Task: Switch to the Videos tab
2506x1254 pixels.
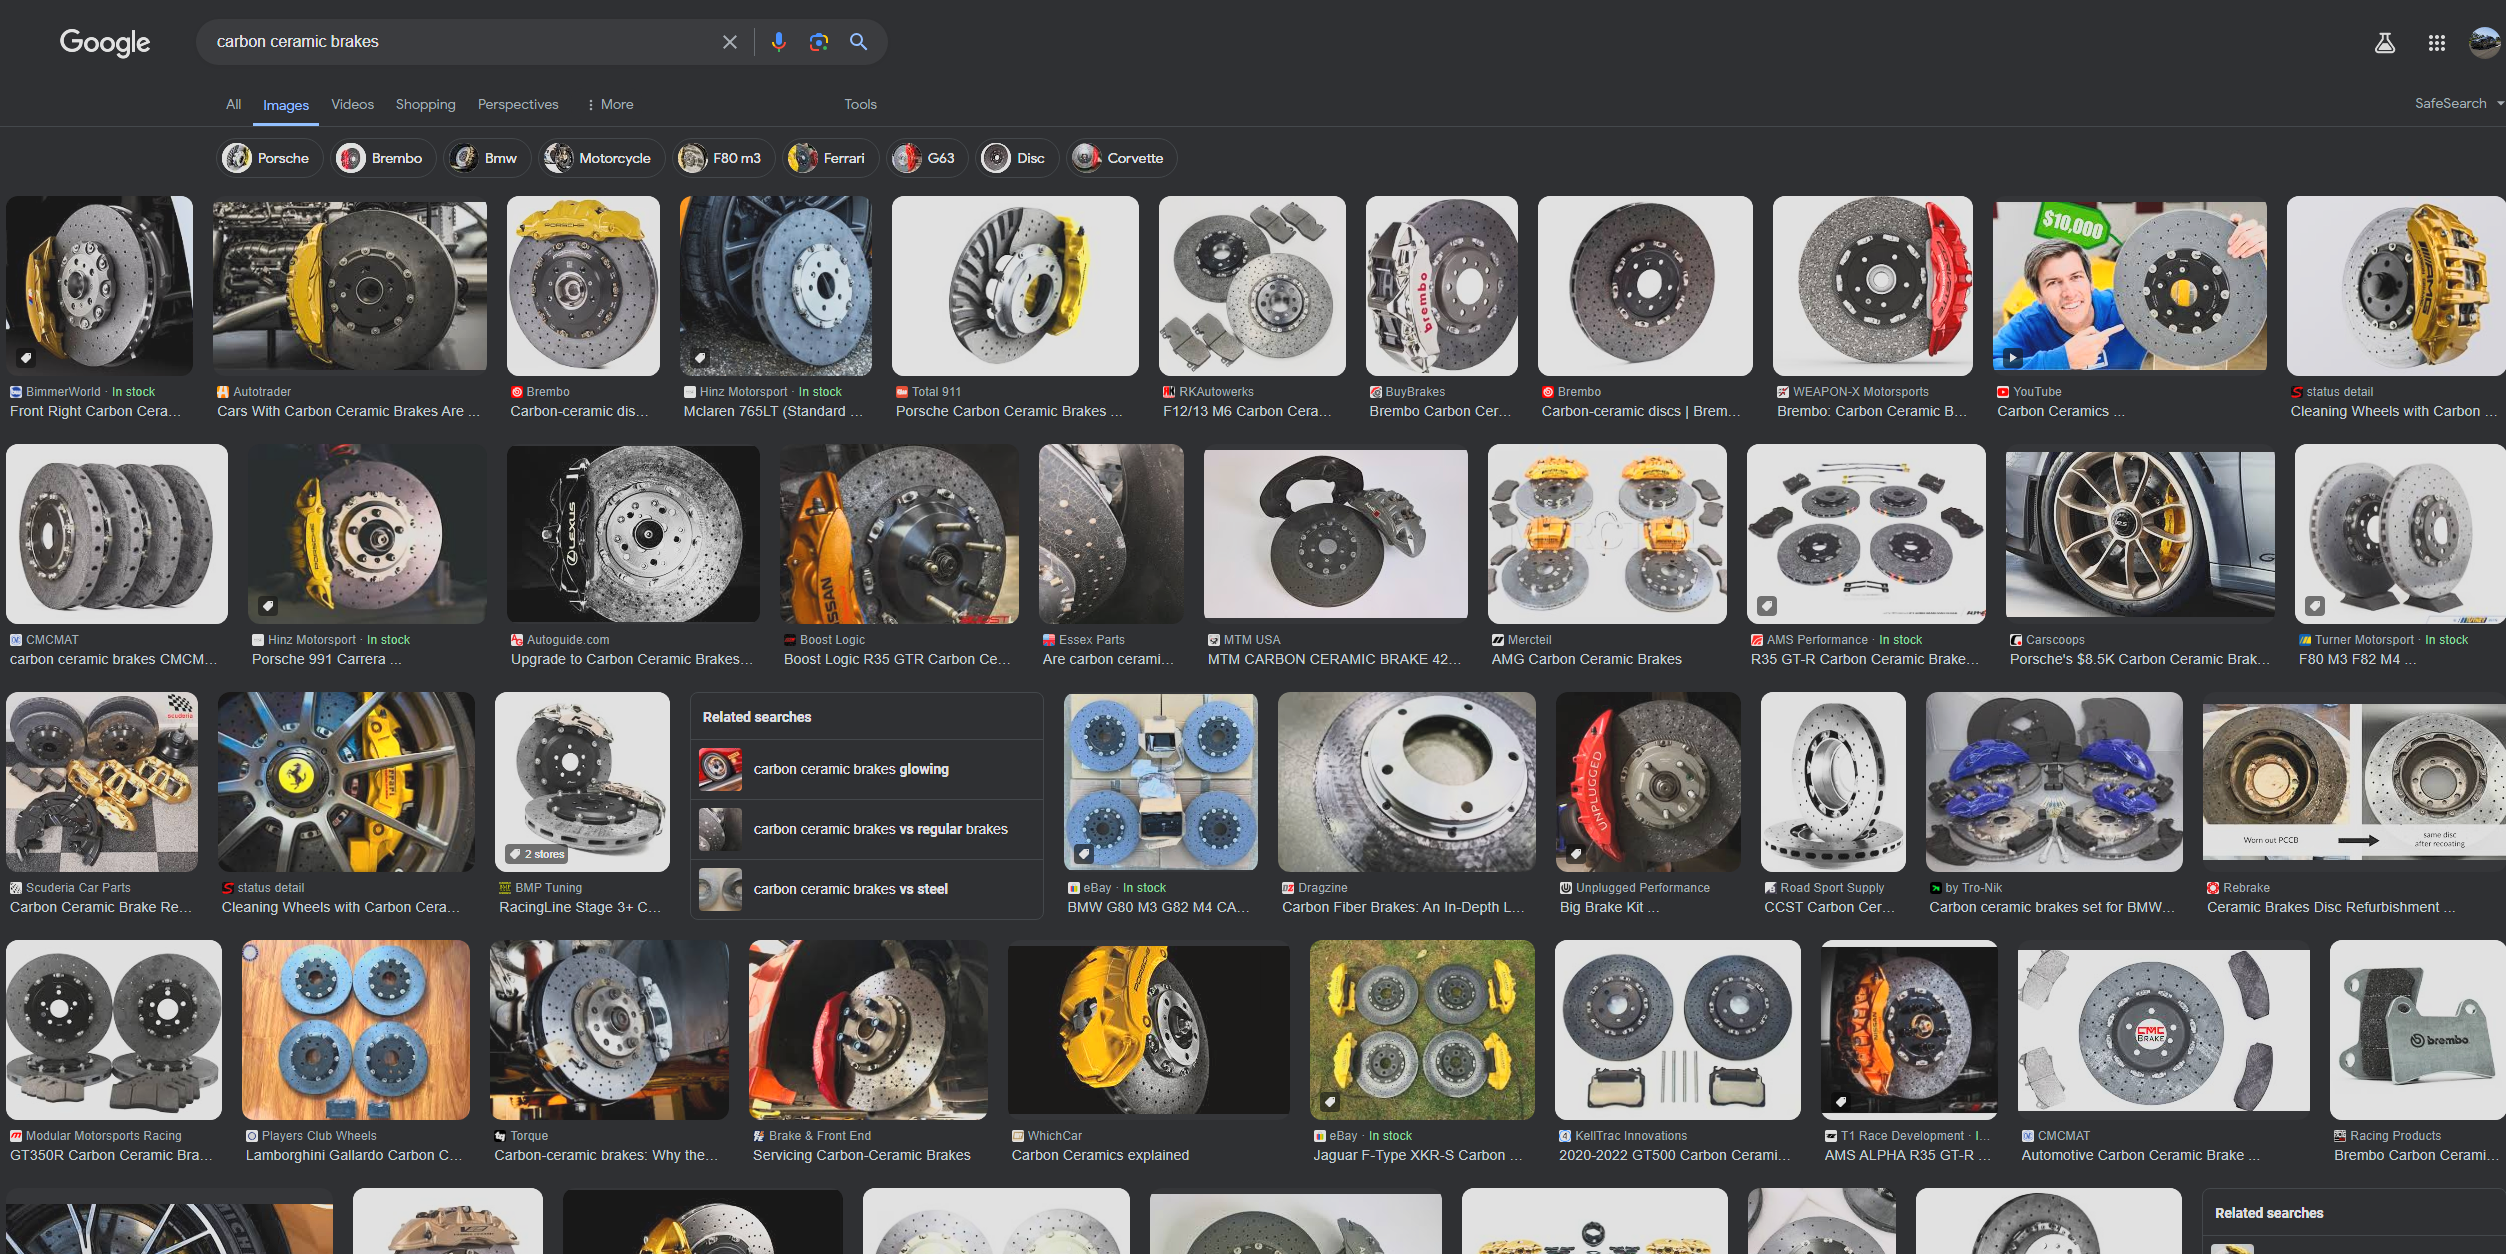Action: [352, 104]
